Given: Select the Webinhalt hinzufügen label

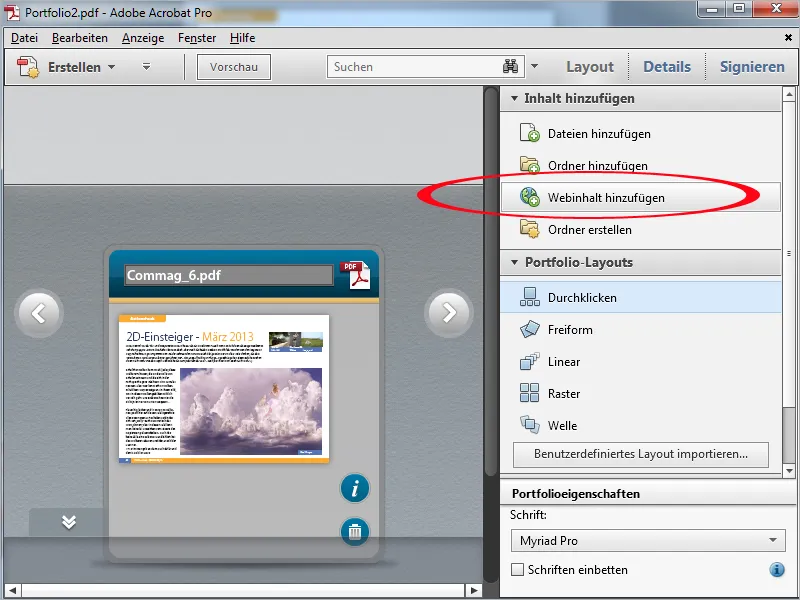Looking at the screenshot, I should [x=606, y=197].
